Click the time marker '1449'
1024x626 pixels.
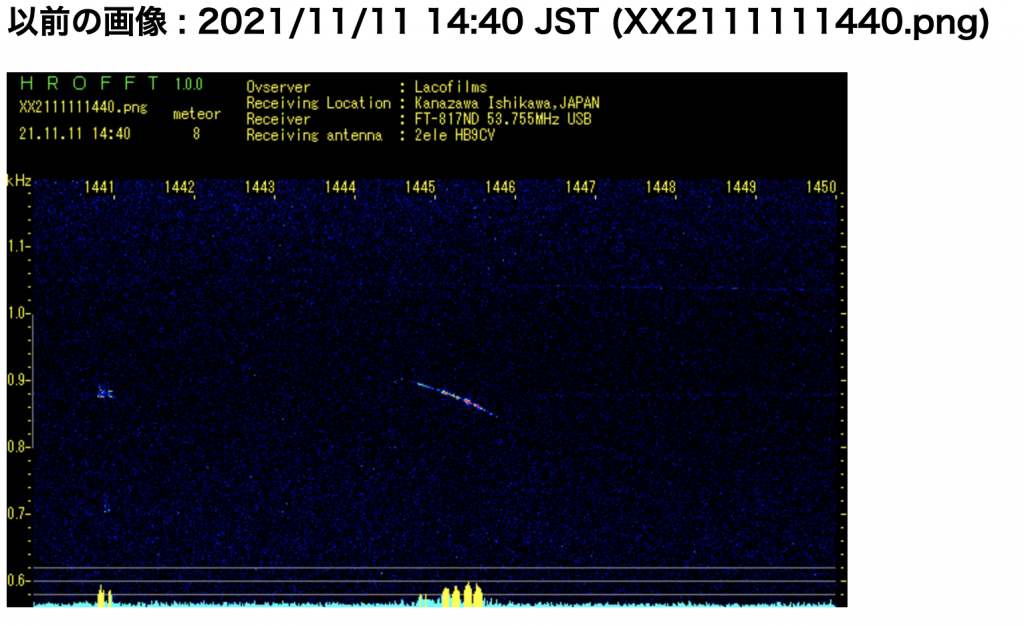click(x=741, y=187)
